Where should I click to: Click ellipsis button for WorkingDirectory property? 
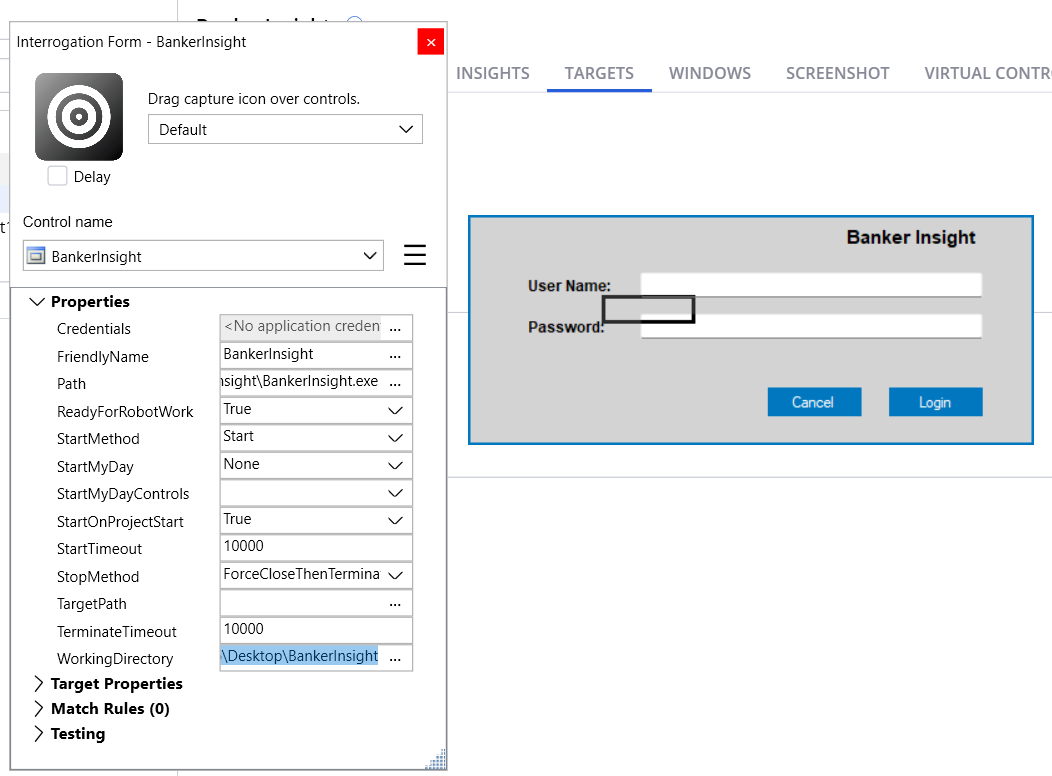click(x=395, y=658)
